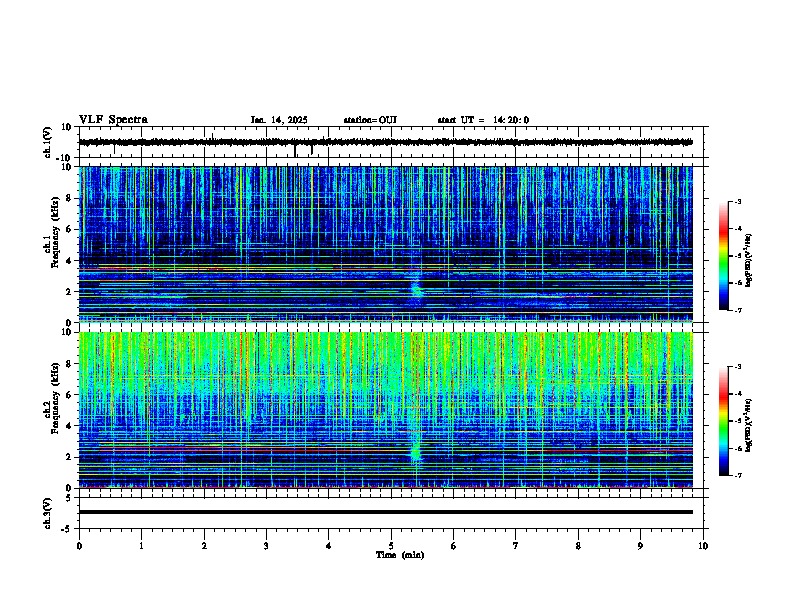Click the "ch.3(V)" axis label

point(48,513)
